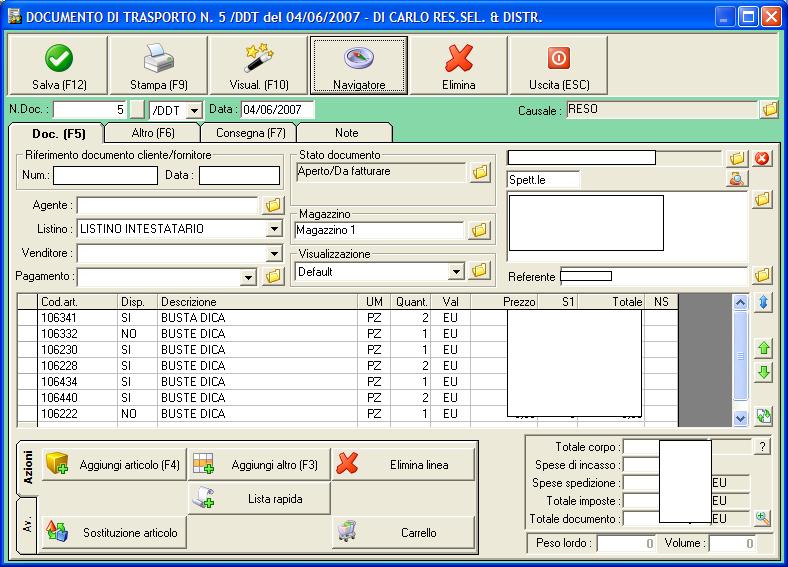Expand the Venditore dropdown
788x567 pixels.
coord(274,253)
